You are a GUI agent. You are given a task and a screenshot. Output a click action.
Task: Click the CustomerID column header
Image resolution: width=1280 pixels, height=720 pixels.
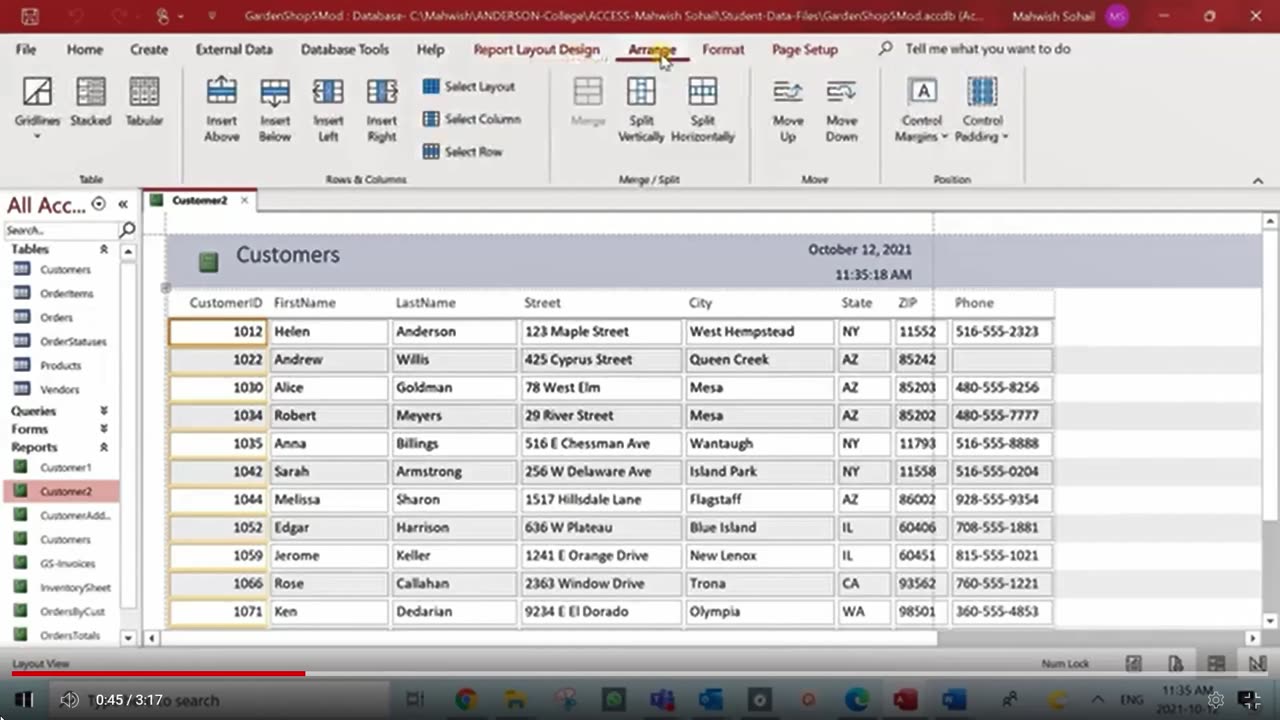tap(226, 303)
